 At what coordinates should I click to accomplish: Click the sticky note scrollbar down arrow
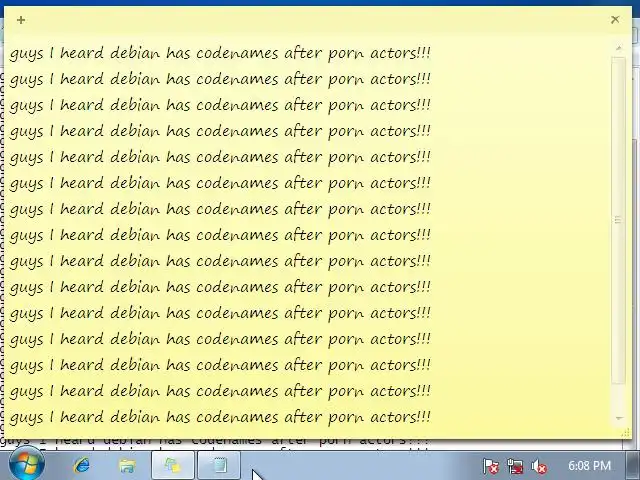[x=619, y=418]
